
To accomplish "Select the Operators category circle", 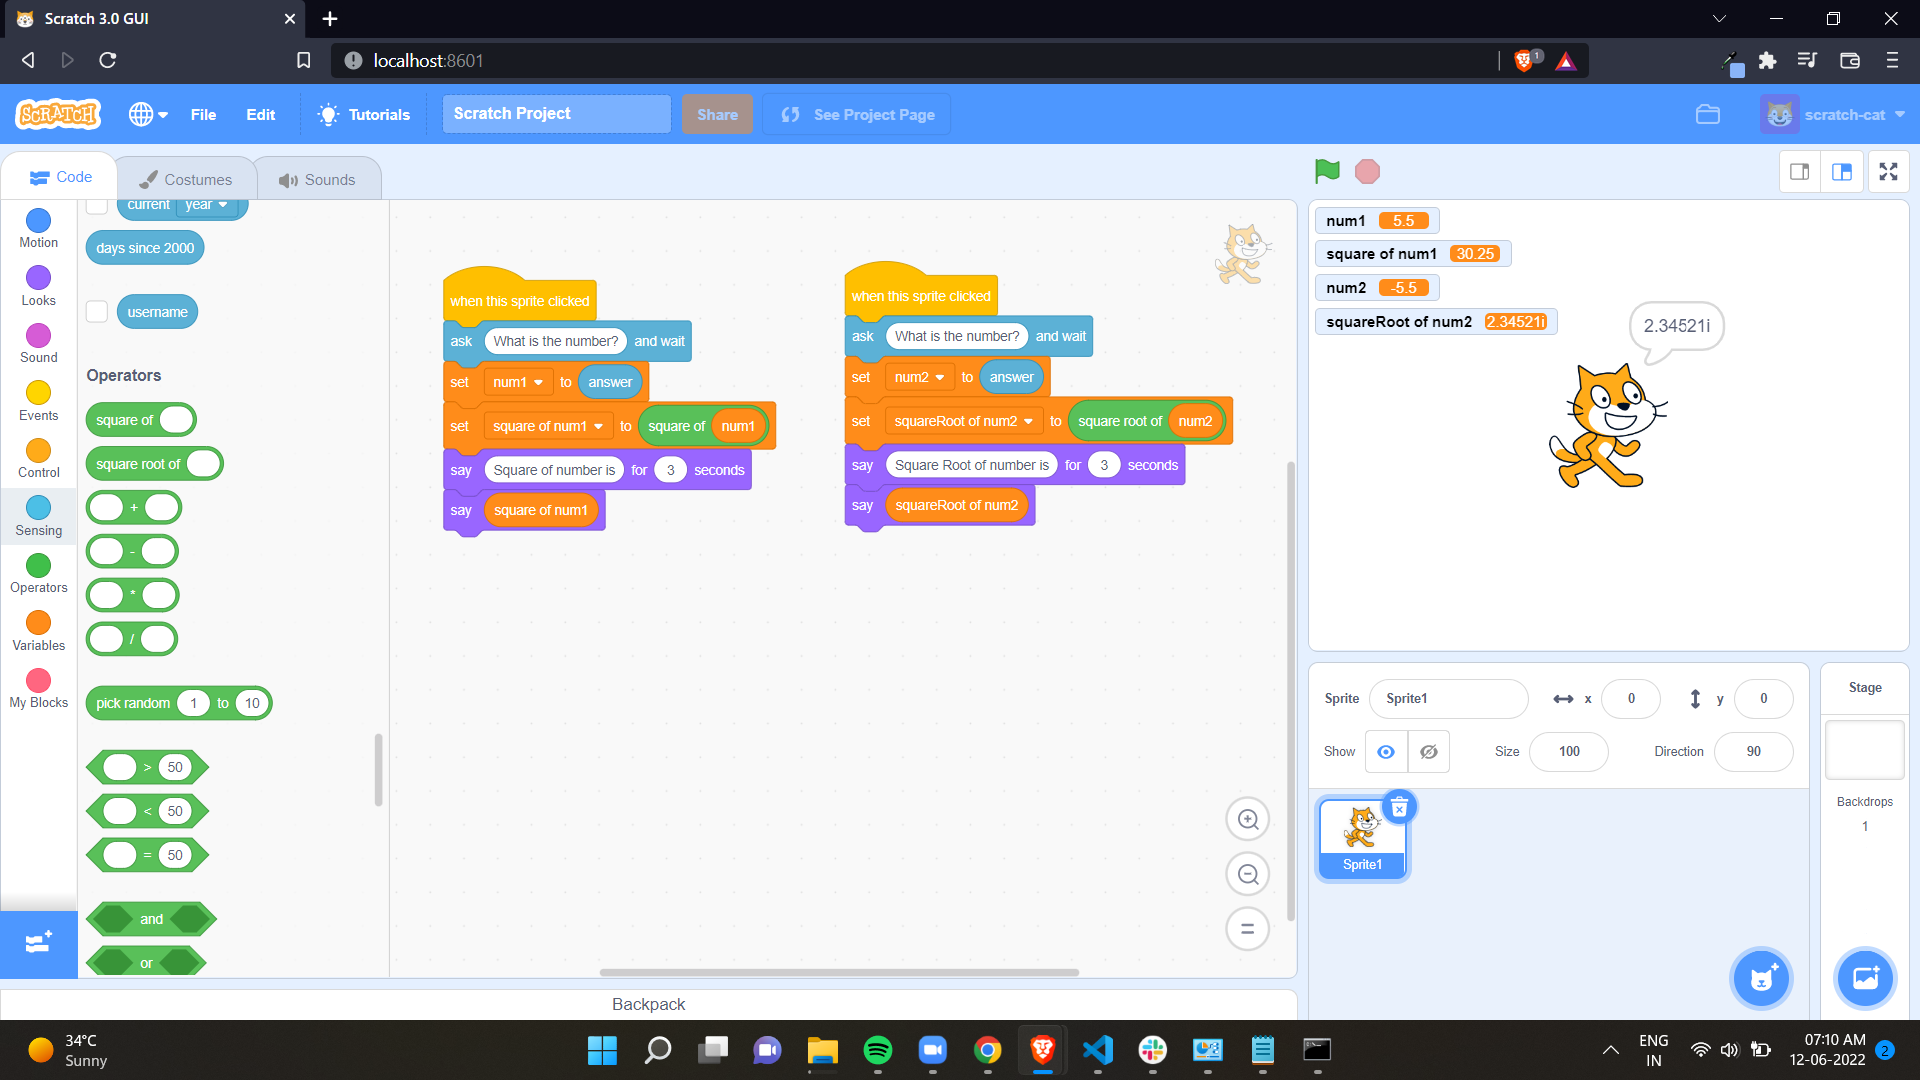I will 38,566.
